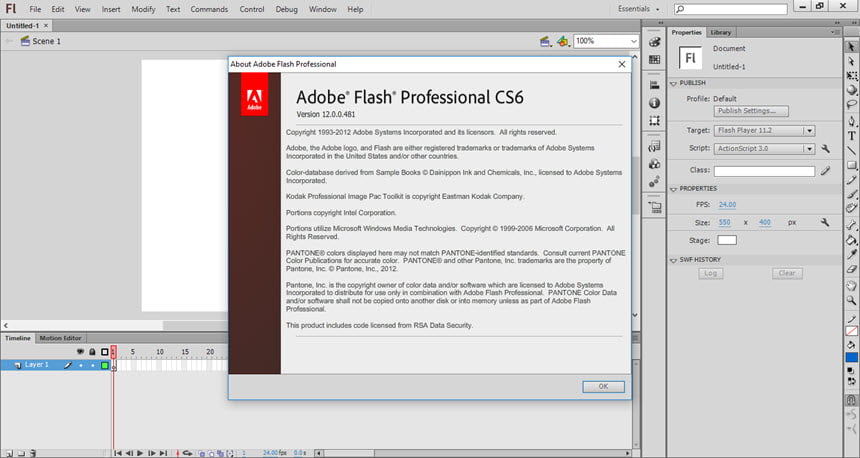This screenshot has width=860, height=458.
Task: Open the collapsed Info panel icon
Action: coord(654,103)
